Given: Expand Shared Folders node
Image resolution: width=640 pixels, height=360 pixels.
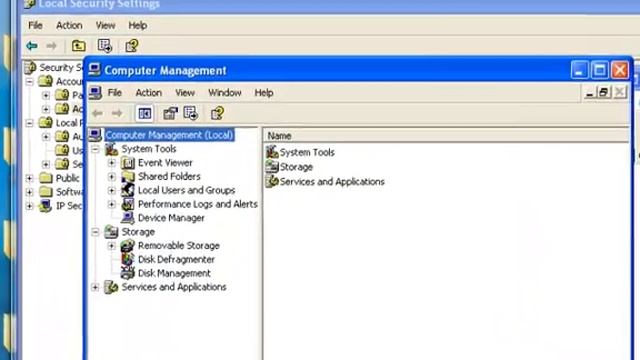Looking at the screenshot, I should (x=111, y=177).
